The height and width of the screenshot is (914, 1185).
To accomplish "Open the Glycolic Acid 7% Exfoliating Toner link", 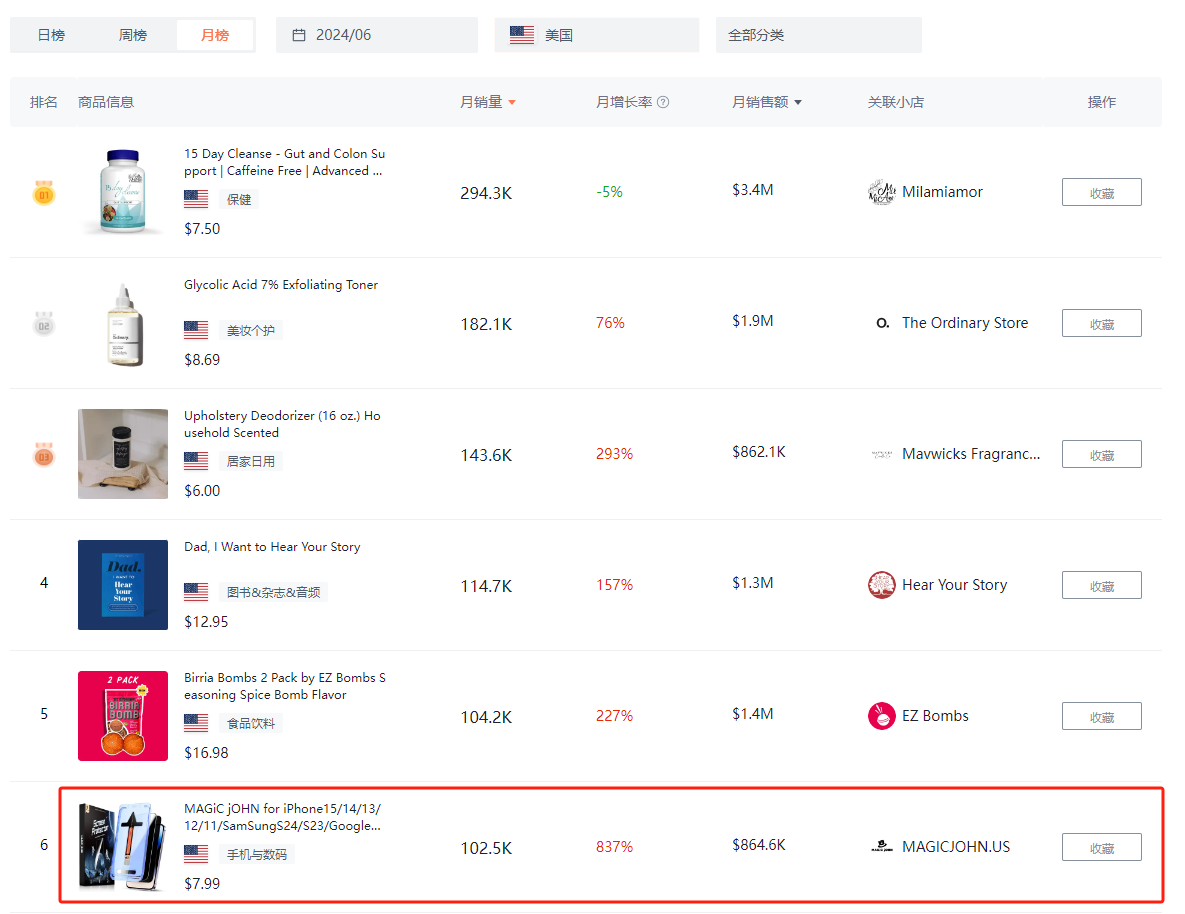I will [x=281, y=285].
